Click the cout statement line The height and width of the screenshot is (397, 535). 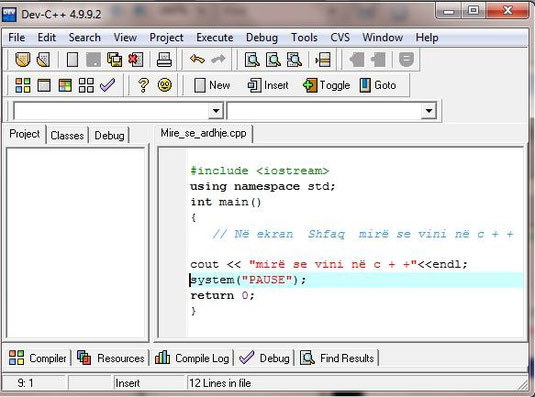(329, 264)
